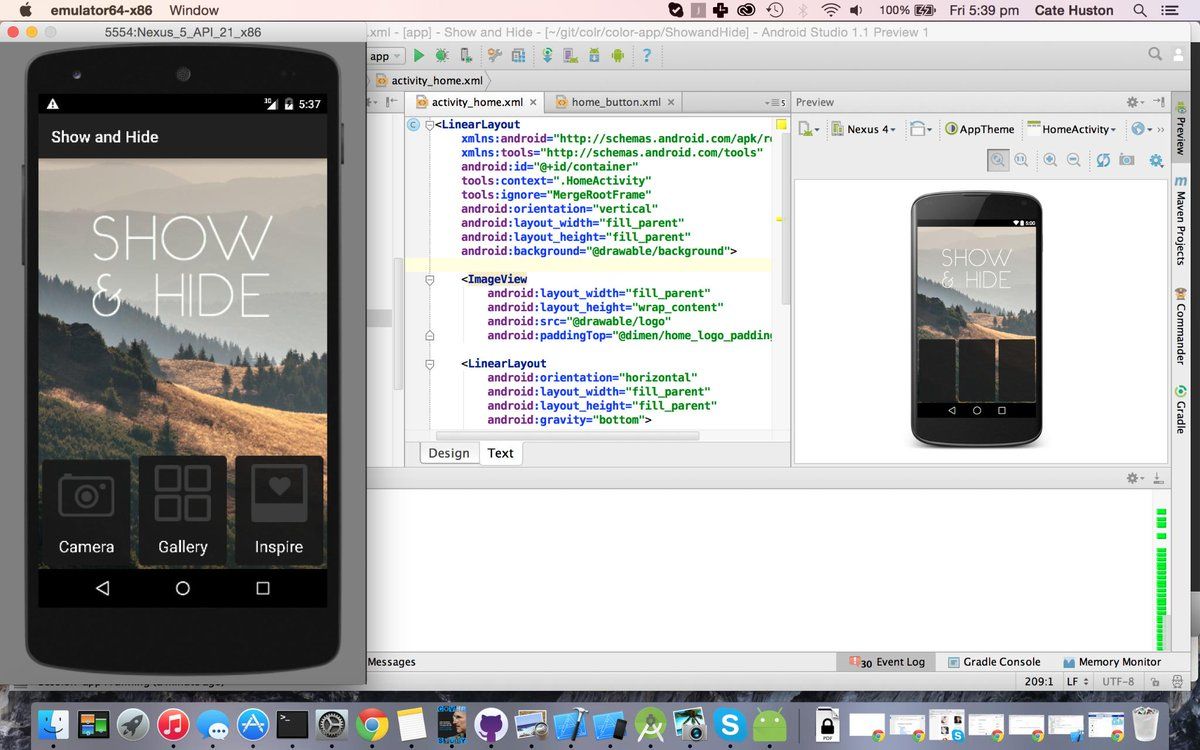Switch to the Design view button
The height and width of the screenshot is (750, 1200).
(x=448, y=452)
